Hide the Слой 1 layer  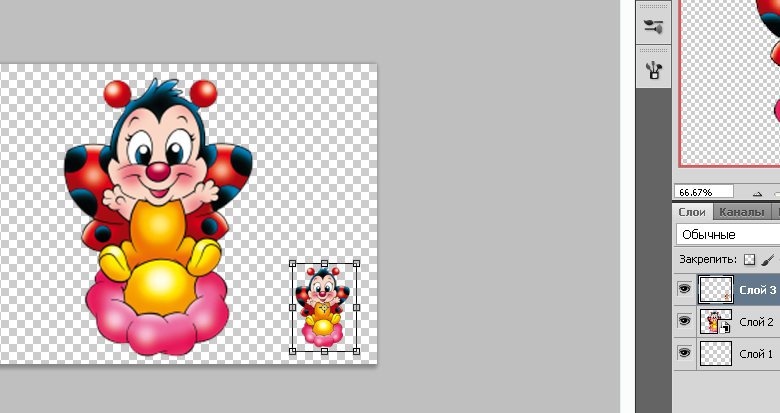coord(685,353)
